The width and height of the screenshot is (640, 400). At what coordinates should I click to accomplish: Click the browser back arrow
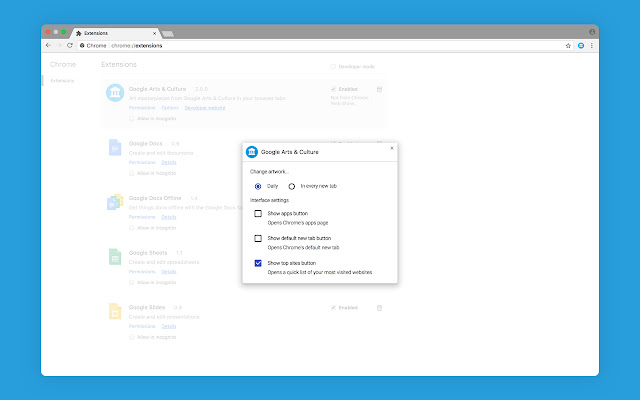(x=49, y=45)
